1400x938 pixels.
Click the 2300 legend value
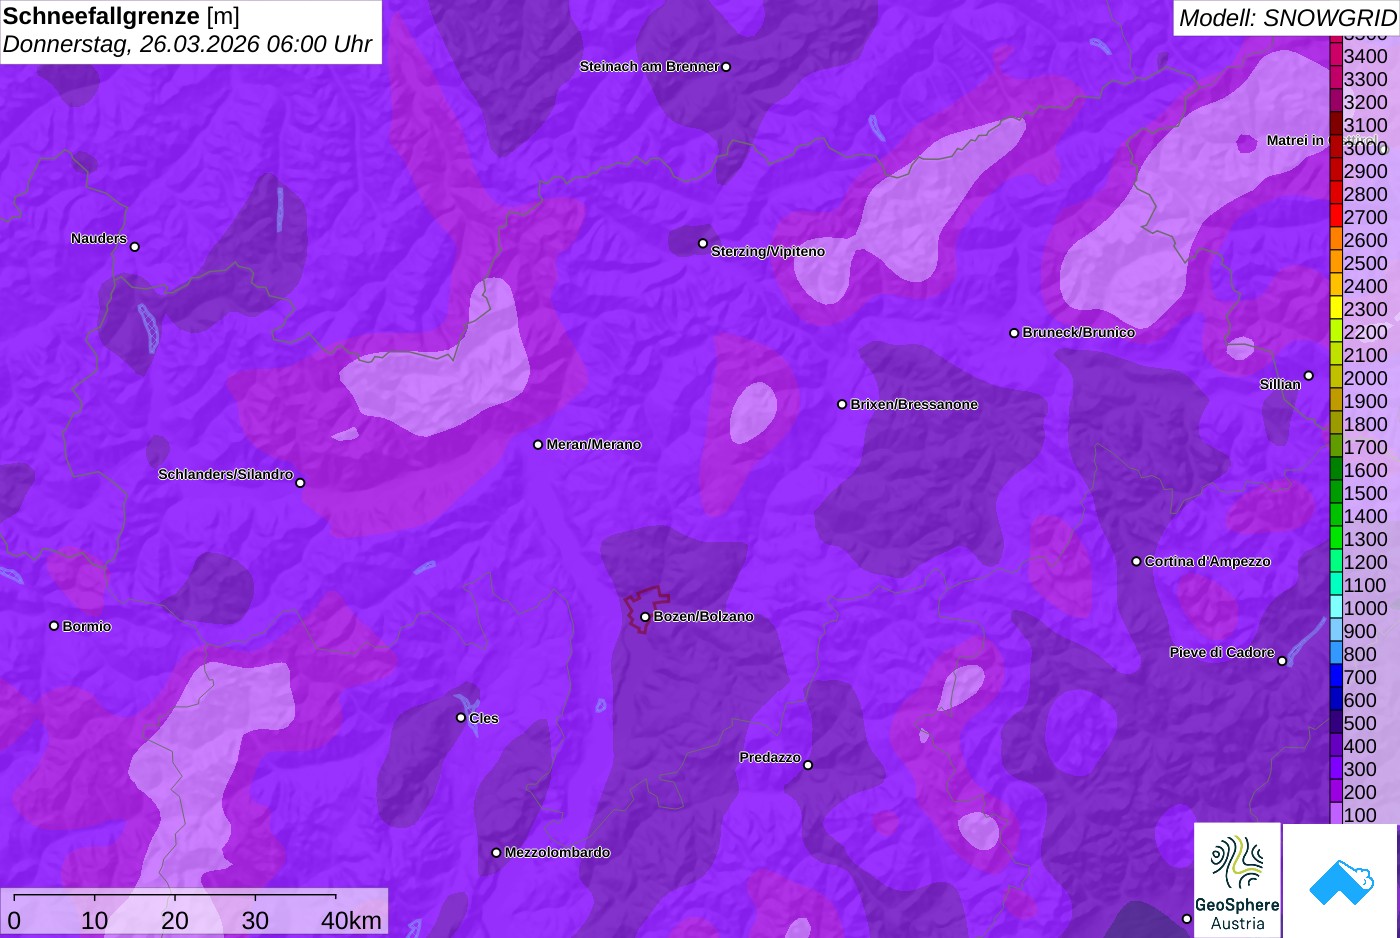click(1365, 309)
